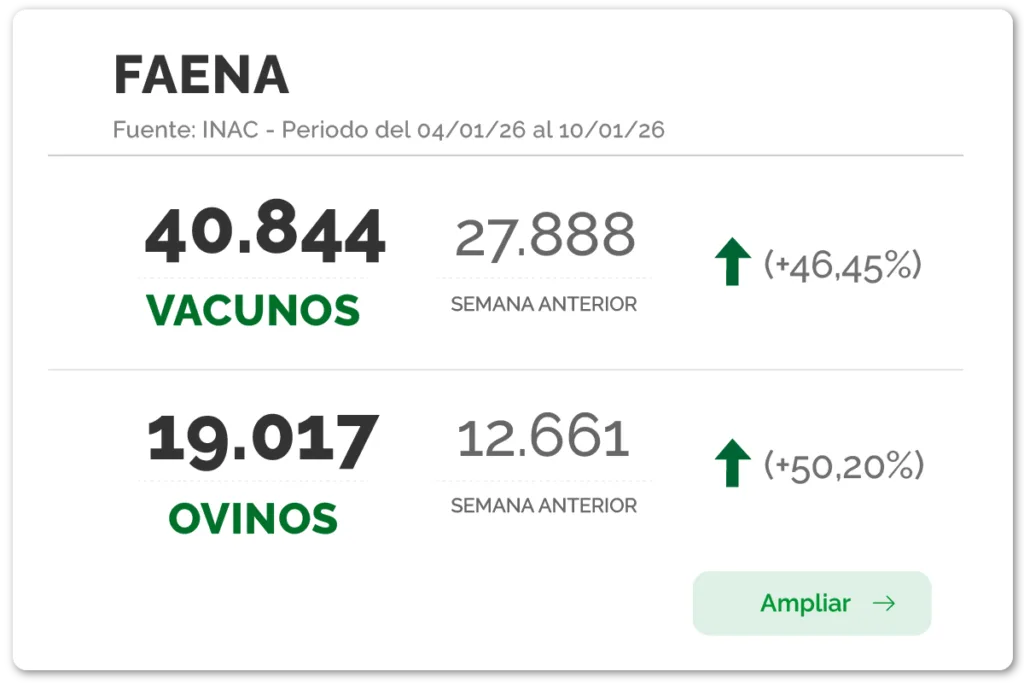Click the 19.017 ovinos figure

263,441
